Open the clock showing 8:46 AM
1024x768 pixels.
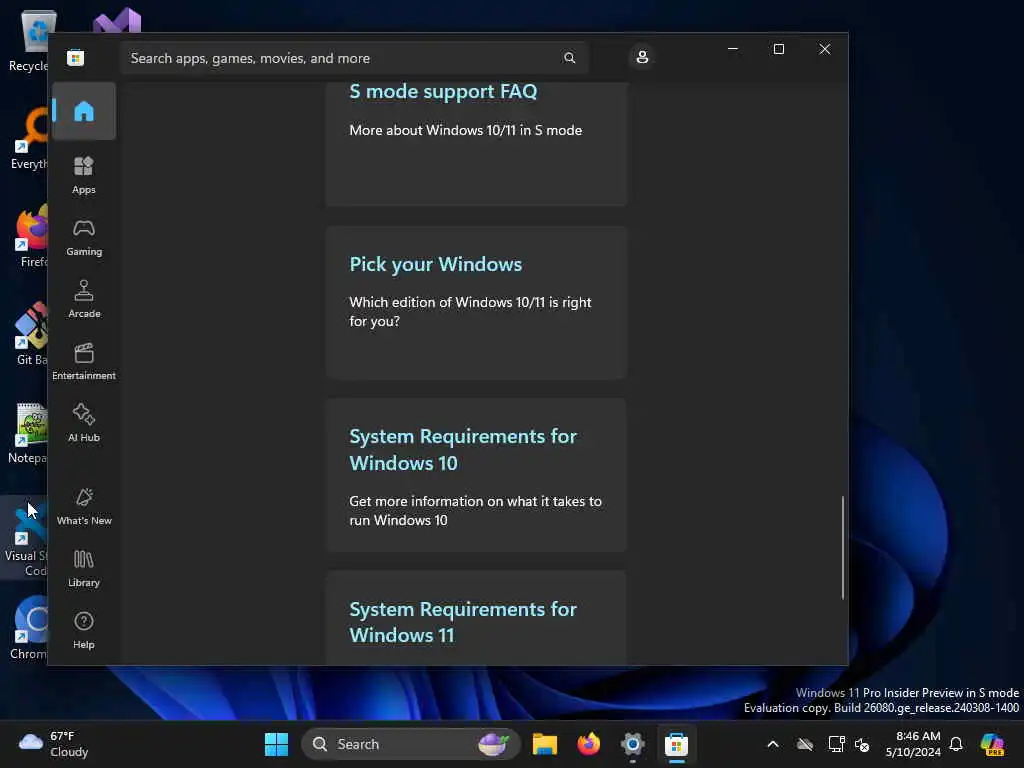(x=912, y=744)
